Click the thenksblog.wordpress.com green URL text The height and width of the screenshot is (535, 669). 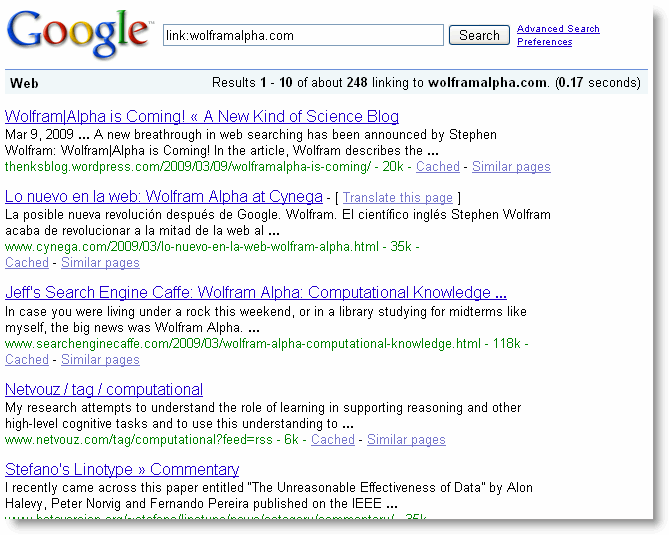[188, 166]
